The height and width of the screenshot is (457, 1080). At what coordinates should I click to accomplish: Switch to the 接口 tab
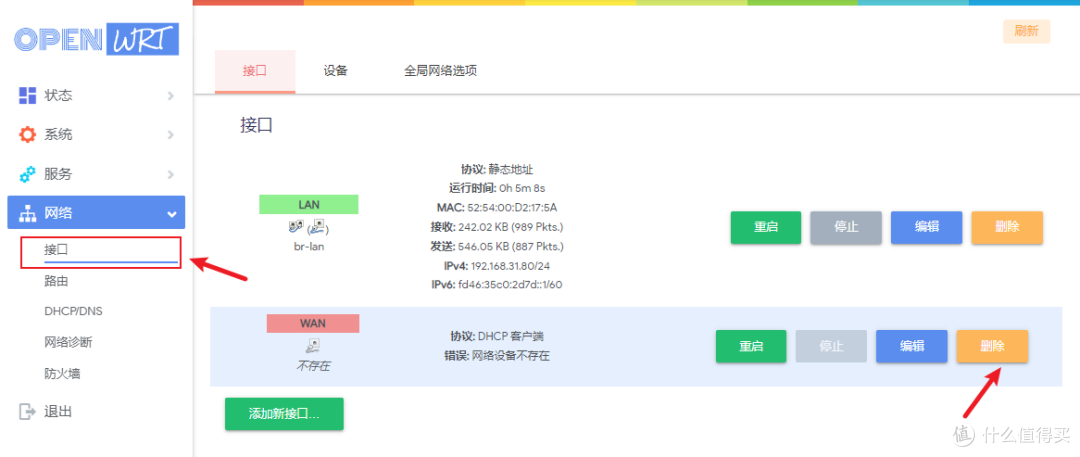click(255, 71)
